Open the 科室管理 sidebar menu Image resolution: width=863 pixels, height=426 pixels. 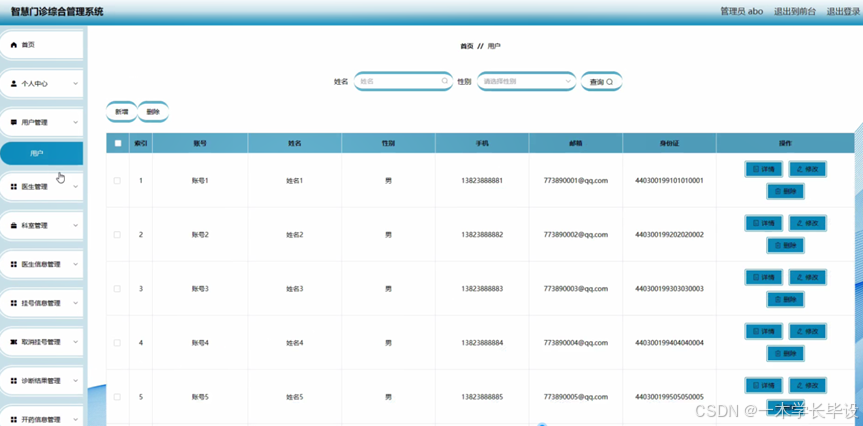coord(42,226)
